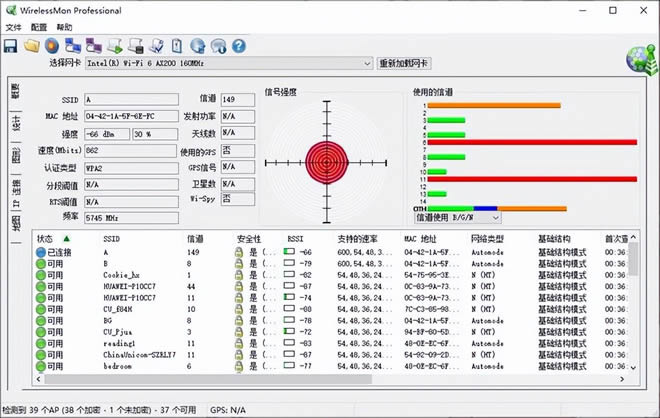Click the clipboard toolbar icon
Screen dimensions: 660x418
[x=177, y=46]
